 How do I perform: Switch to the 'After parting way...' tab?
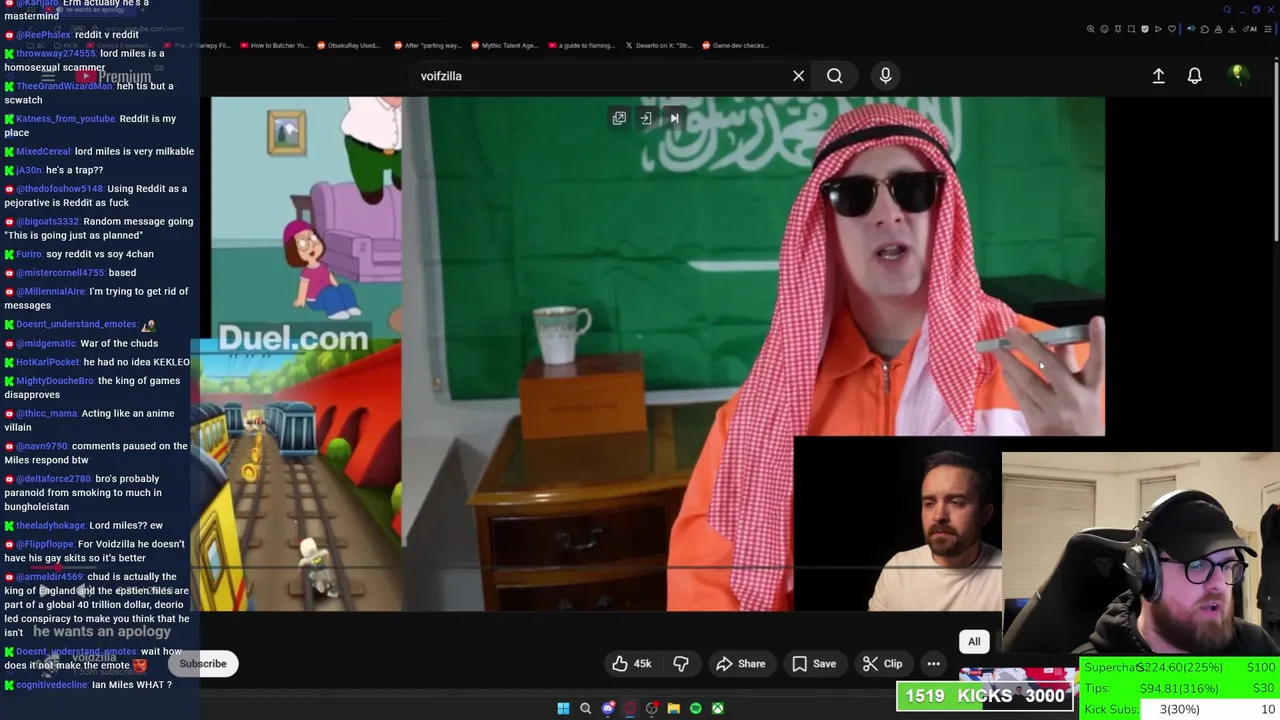(x=427, y=45)
